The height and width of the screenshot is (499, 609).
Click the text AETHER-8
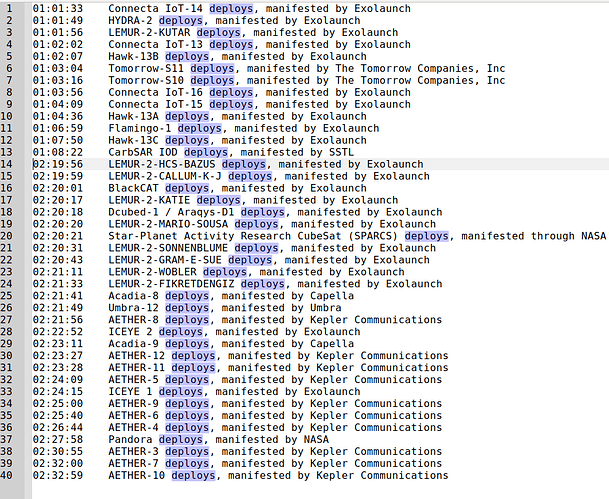[133, 320]
